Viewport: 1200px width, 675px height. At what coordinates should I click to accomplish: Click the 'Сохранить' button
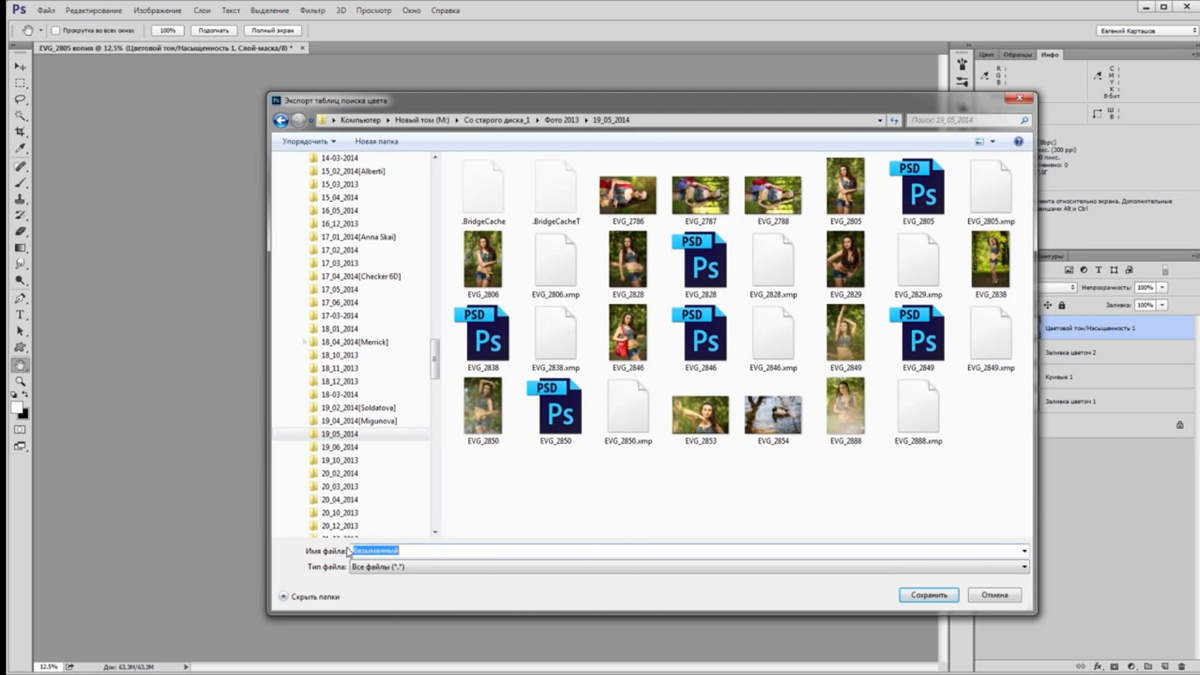coord(928,595)
